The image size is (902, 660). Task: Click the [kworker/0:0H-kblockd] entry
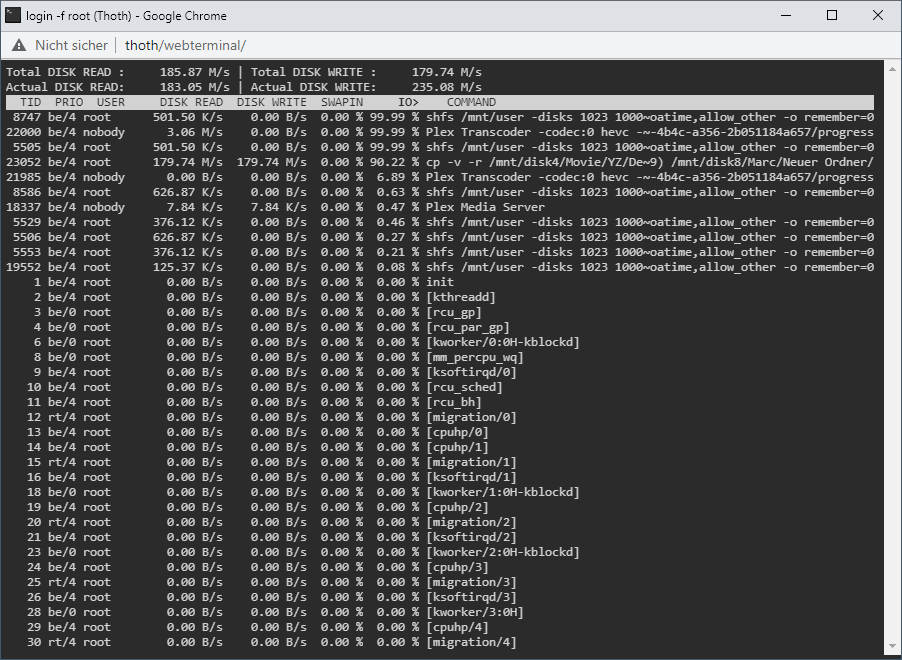point(503,342)
